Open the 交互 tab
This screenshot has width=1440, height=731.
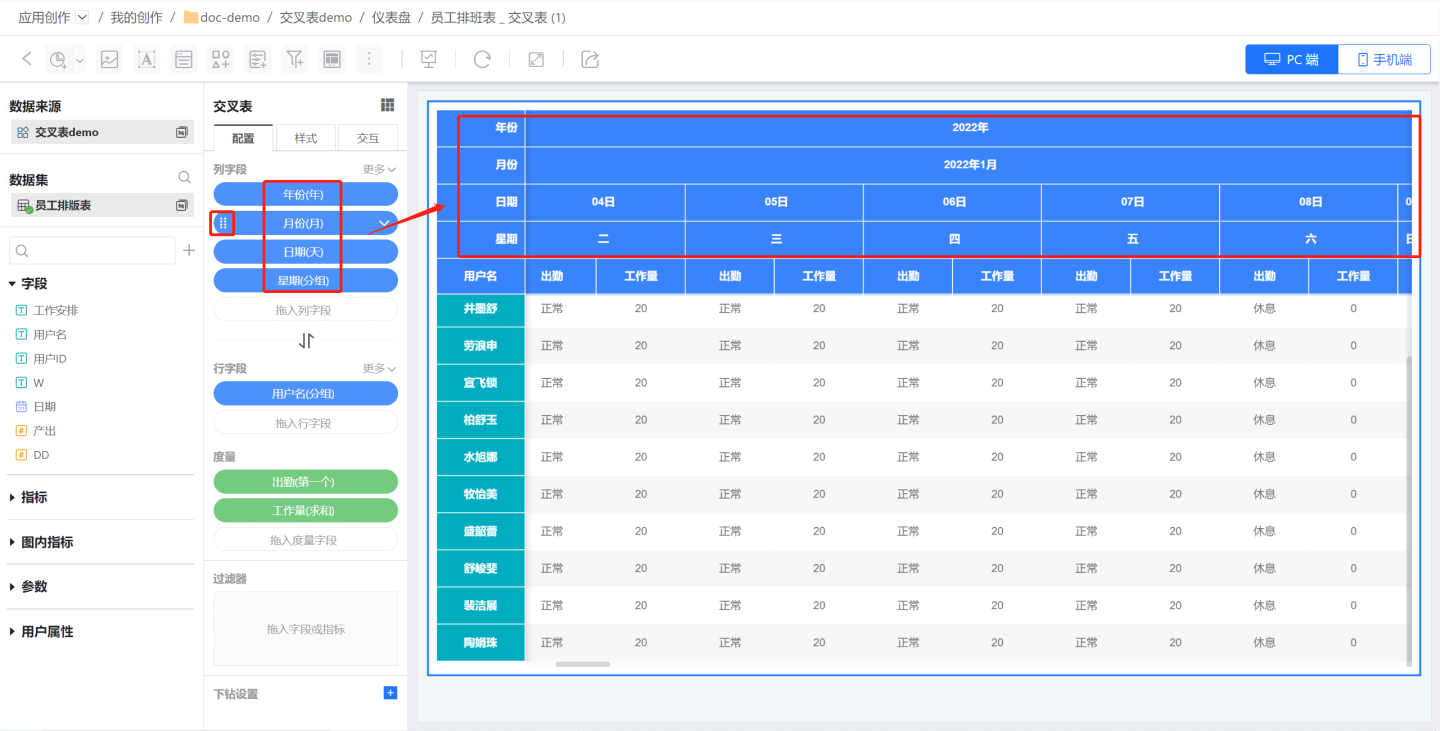click(367, 138)
